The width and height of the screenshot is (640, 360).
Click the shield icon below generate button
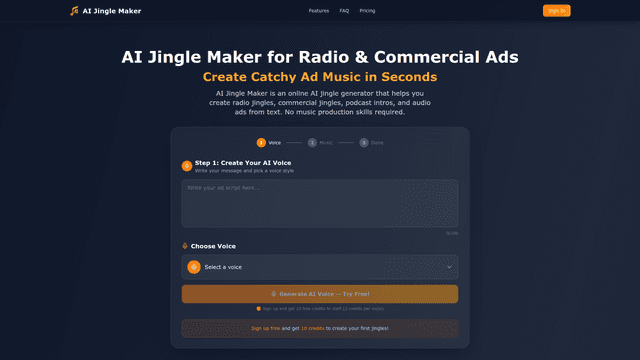(x=258, y=309)
